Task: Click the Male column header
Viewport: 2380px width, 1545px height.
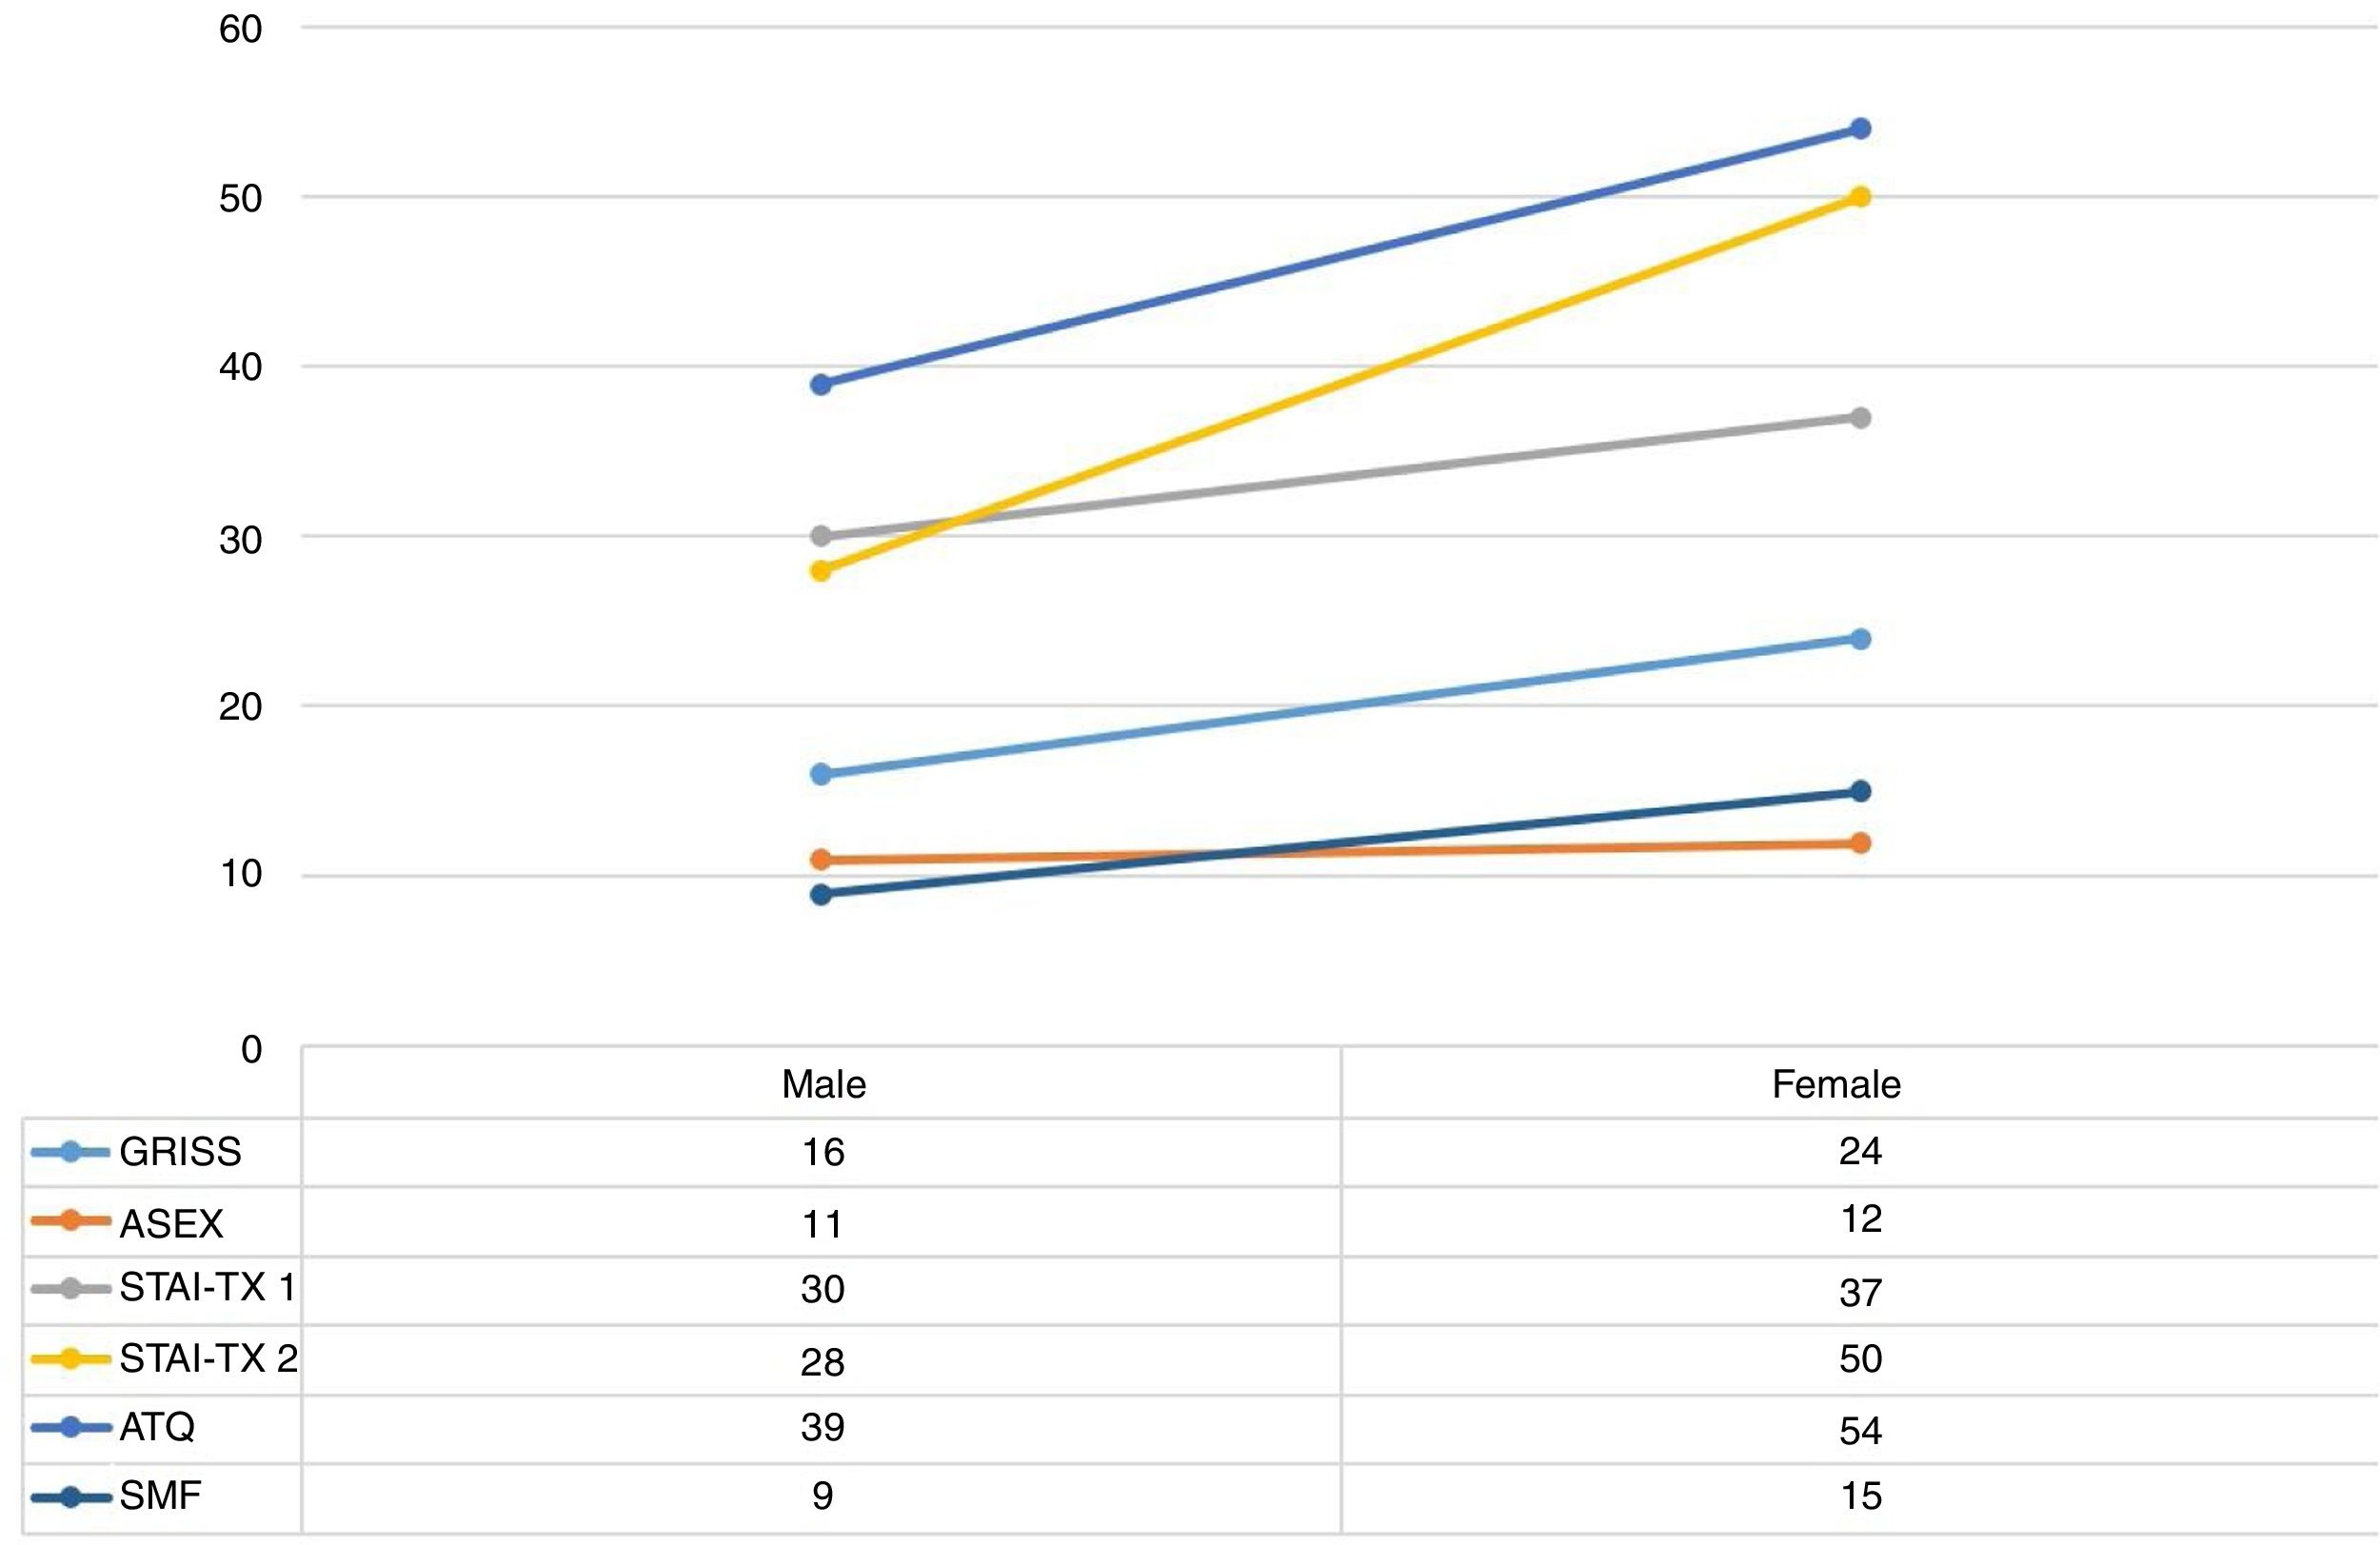Action: point(823,1085)
